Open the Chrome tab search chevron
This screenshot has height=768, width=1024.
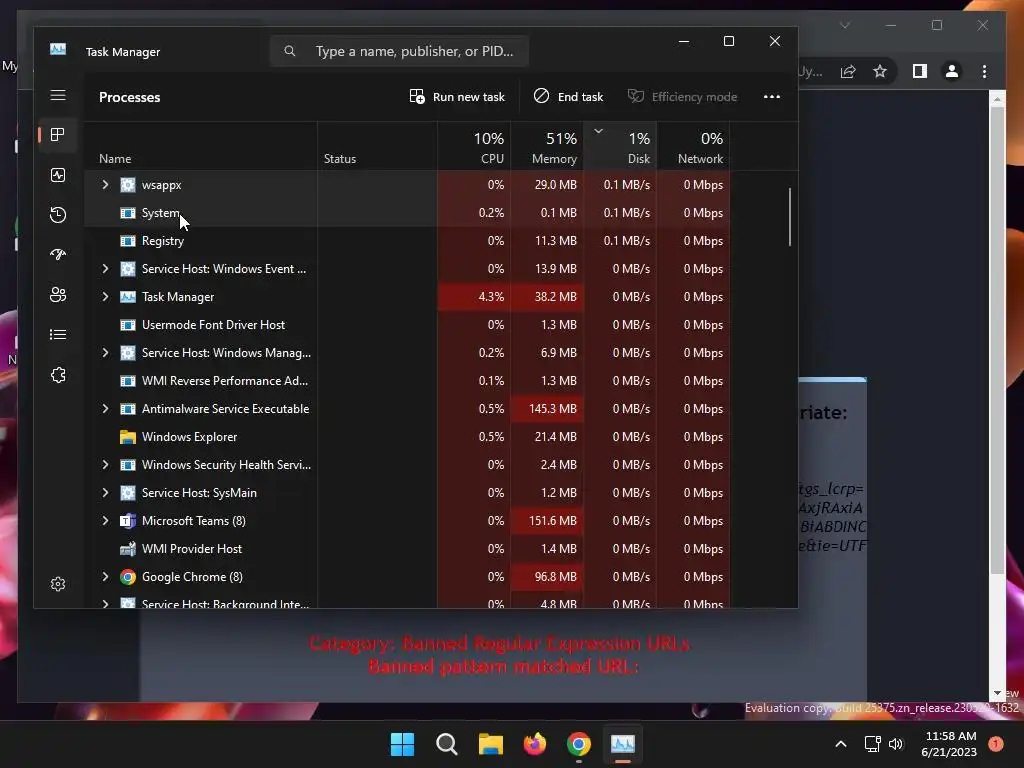[845, 25]
